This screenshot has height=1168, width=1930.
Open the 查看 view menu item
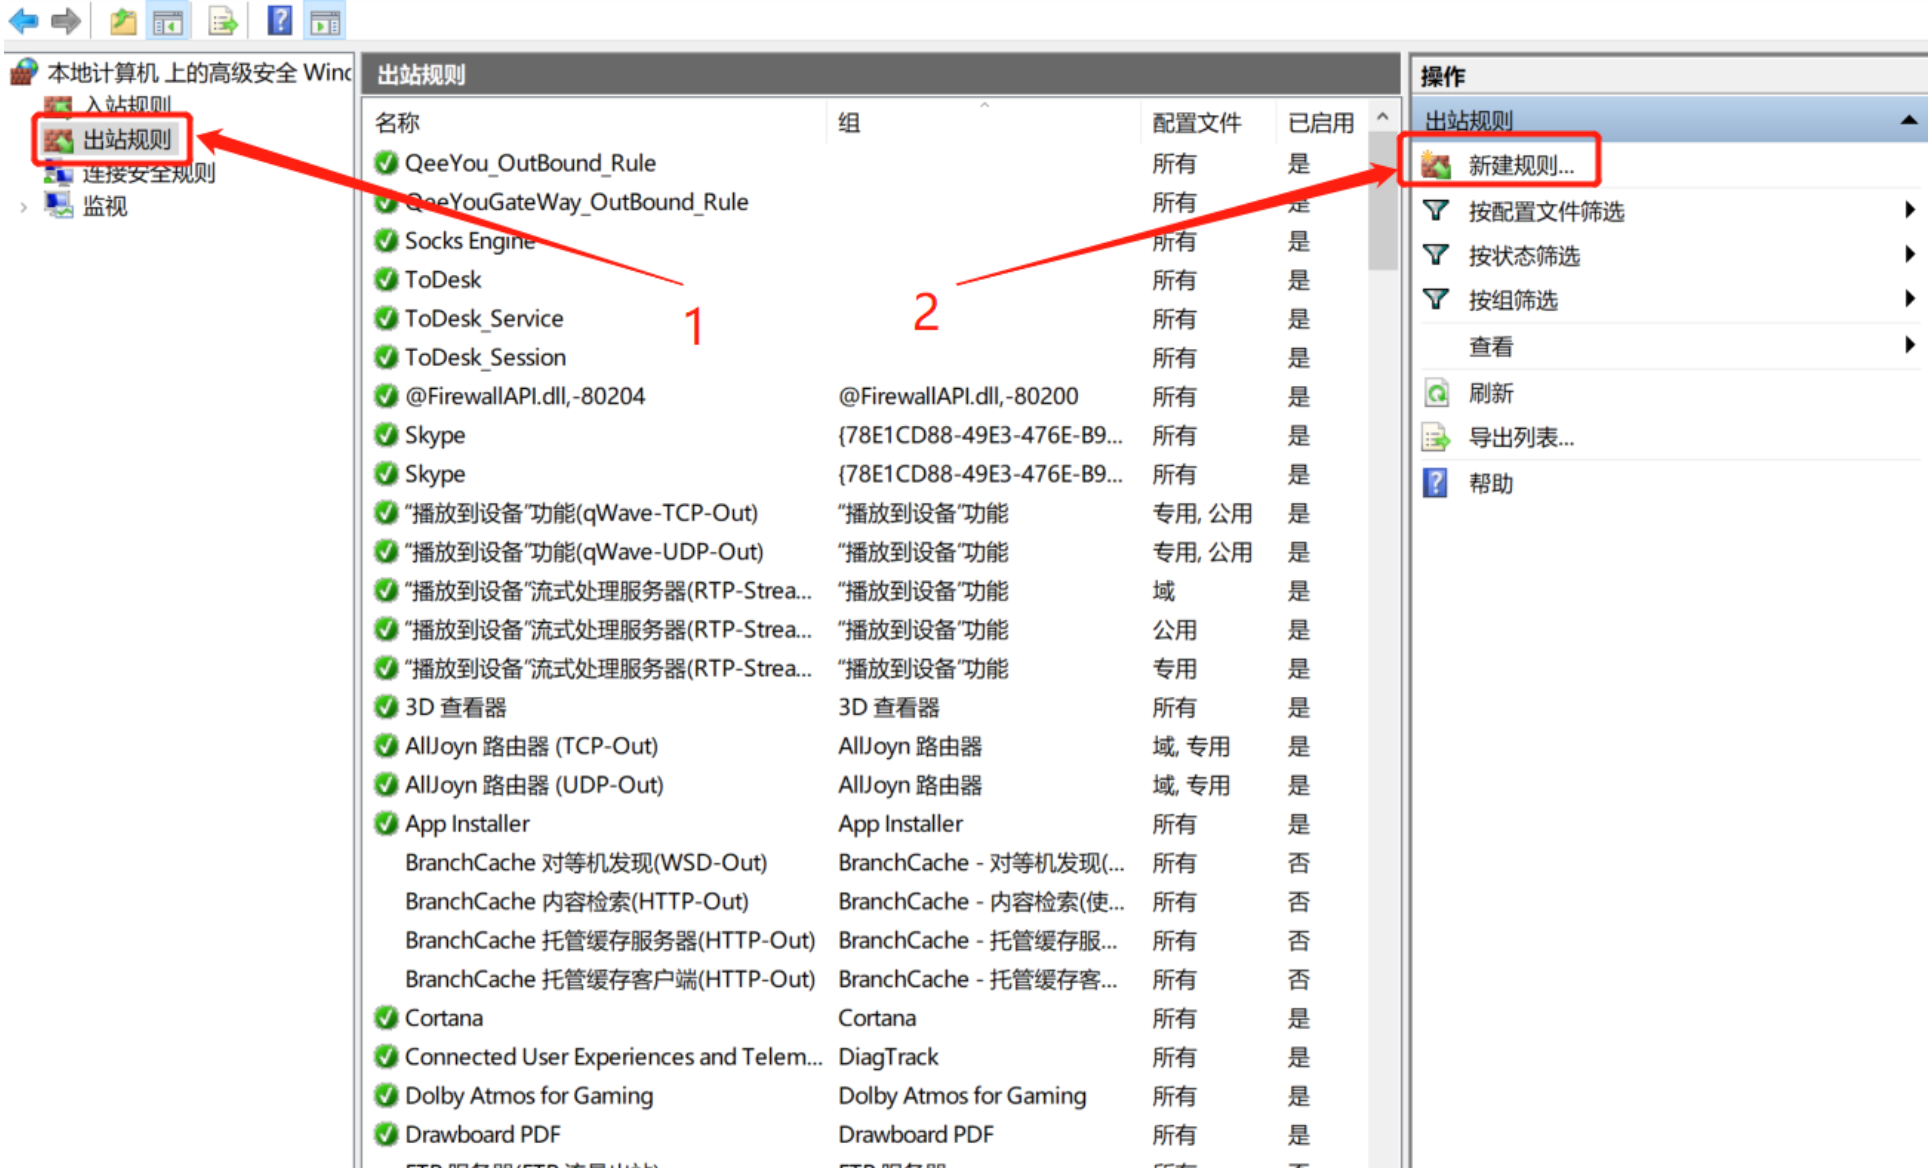[1490, 347]
